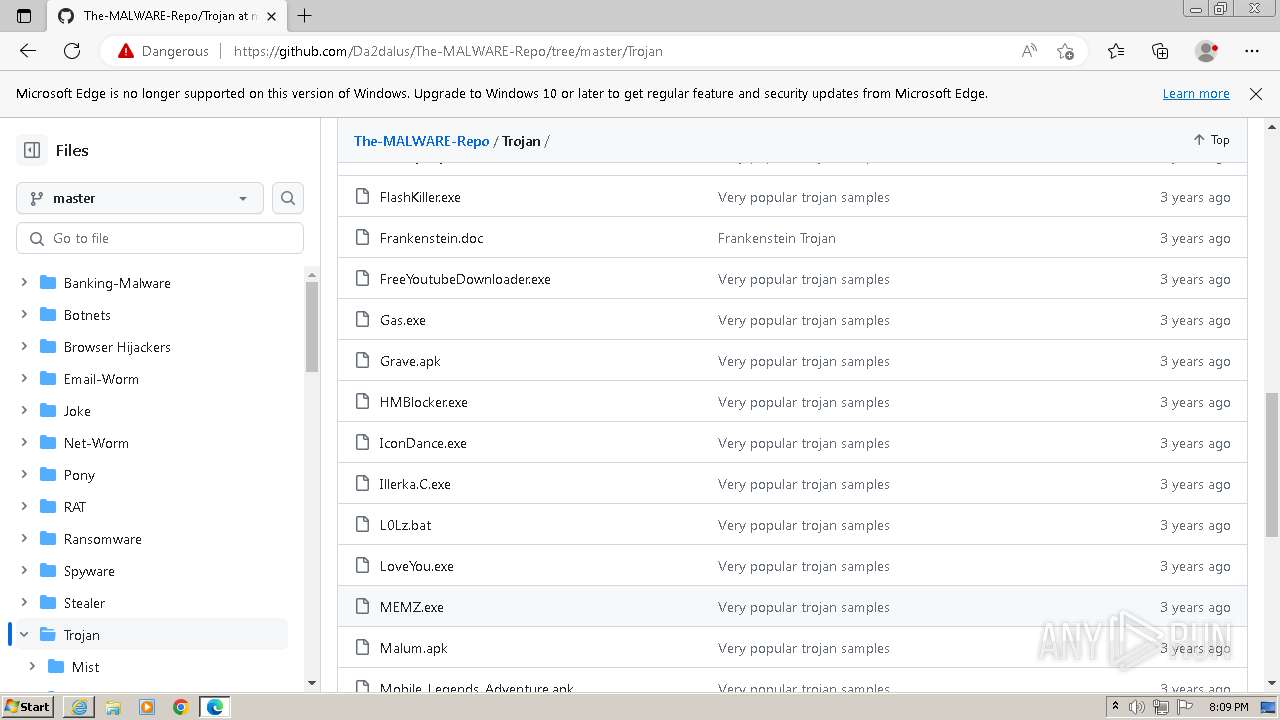Open a new browser tab
This screenshot has height=720, width=1280.
(x=305, y=15)
